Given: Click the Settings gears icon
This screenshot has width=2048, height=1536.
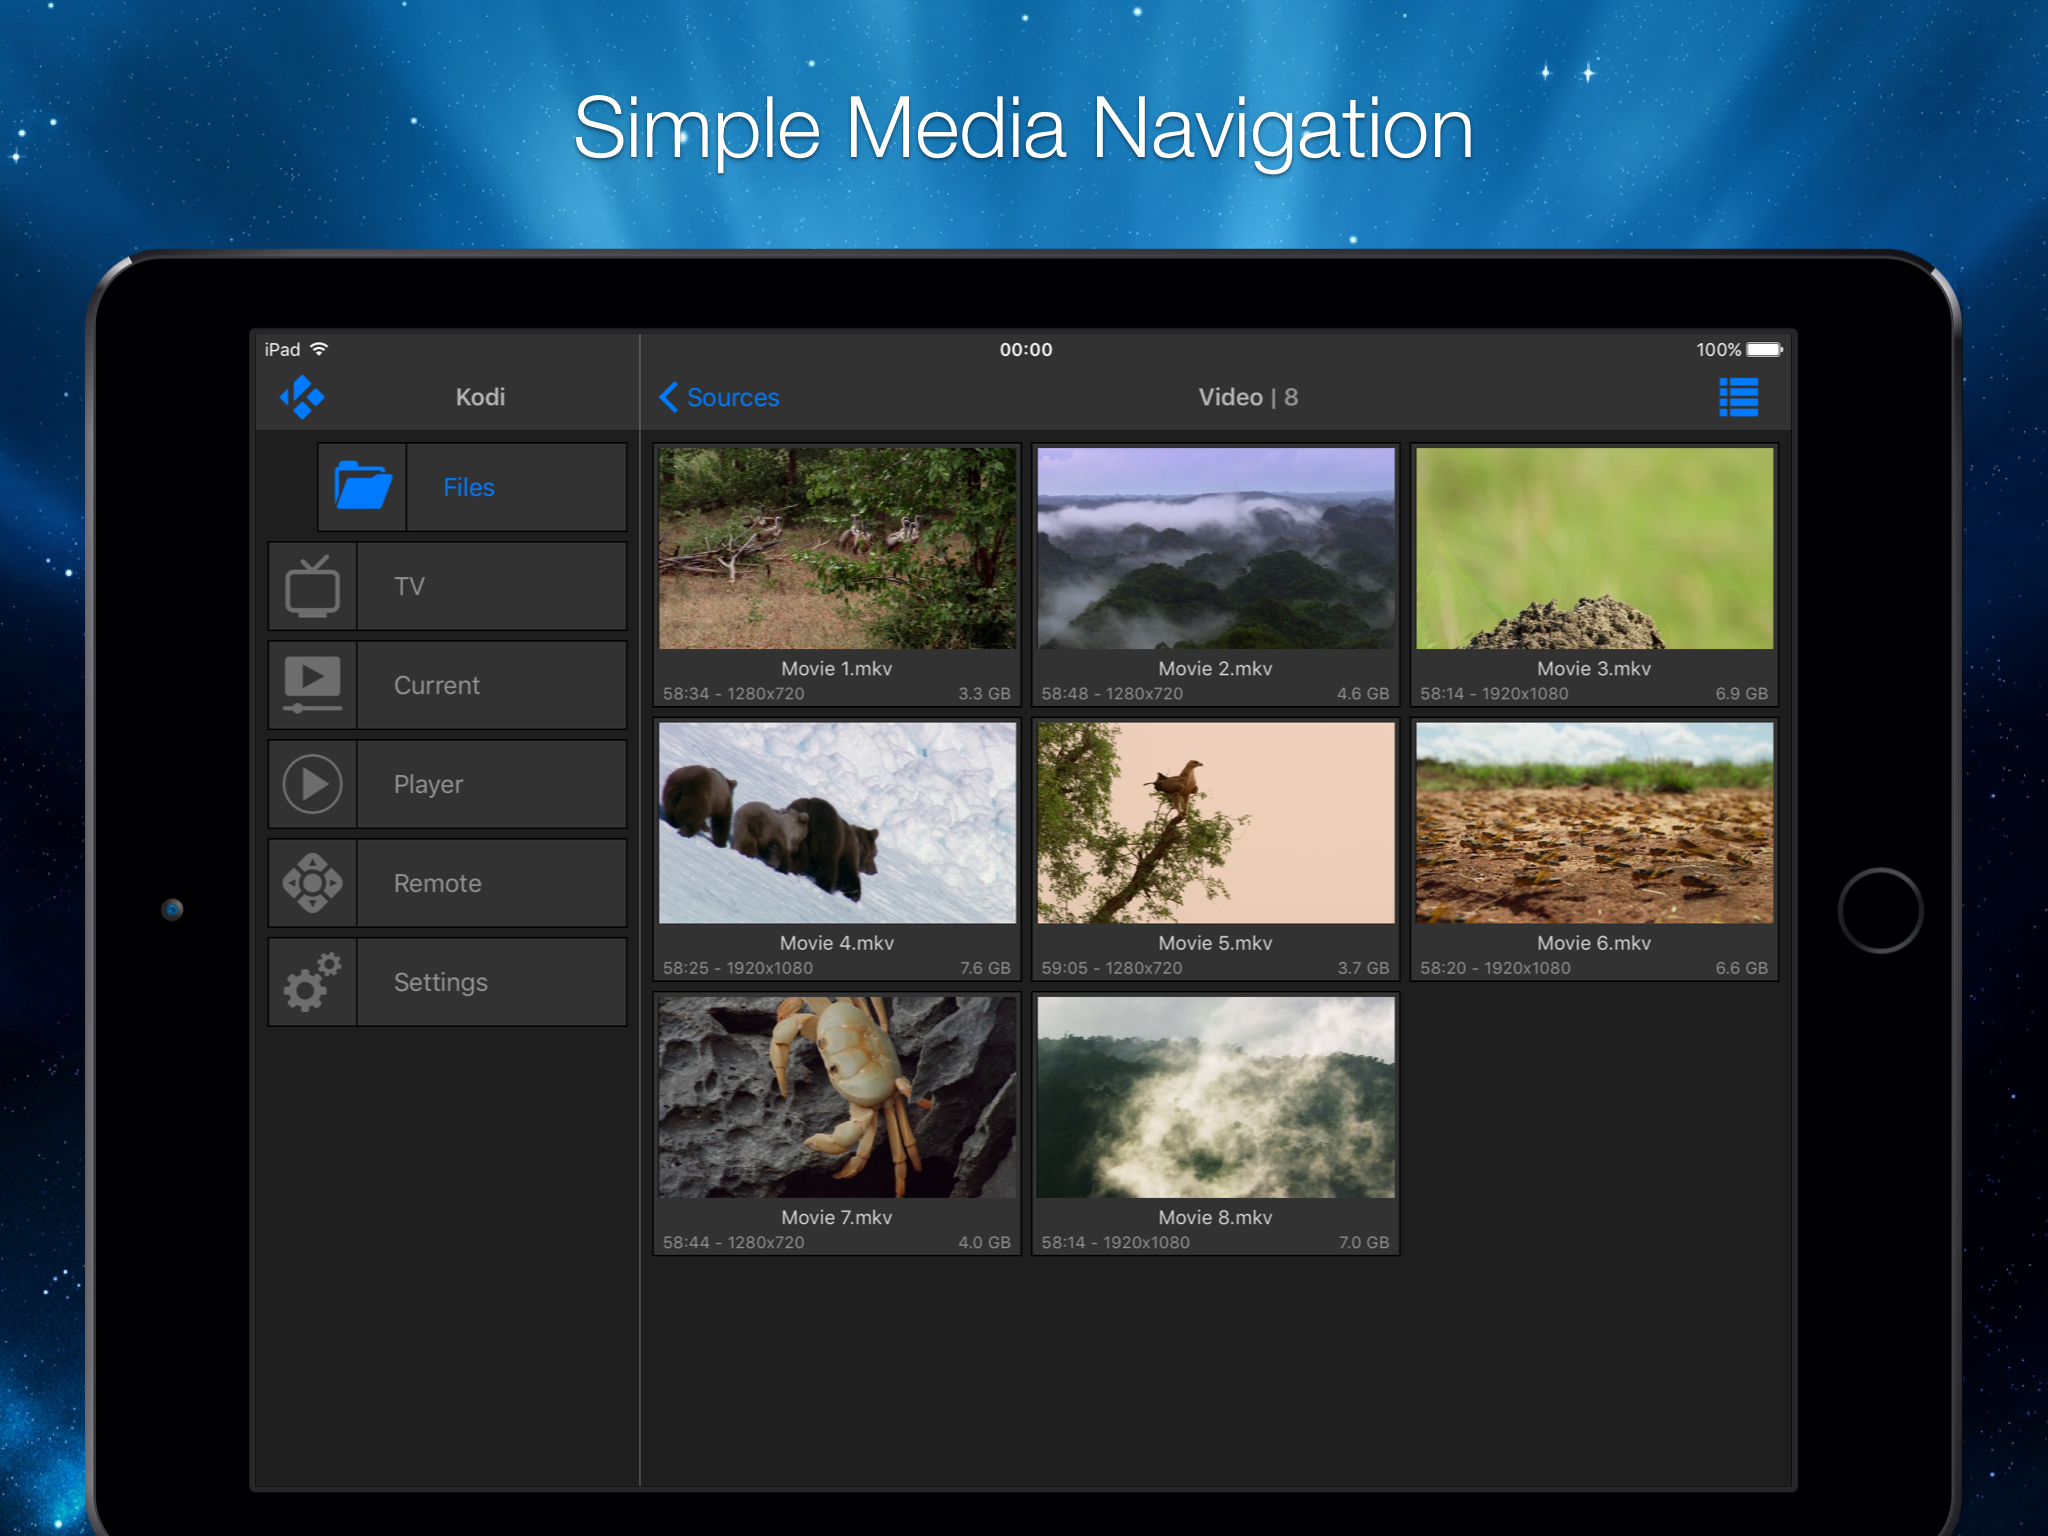Looking at the screenshot, I should point(312,982).
